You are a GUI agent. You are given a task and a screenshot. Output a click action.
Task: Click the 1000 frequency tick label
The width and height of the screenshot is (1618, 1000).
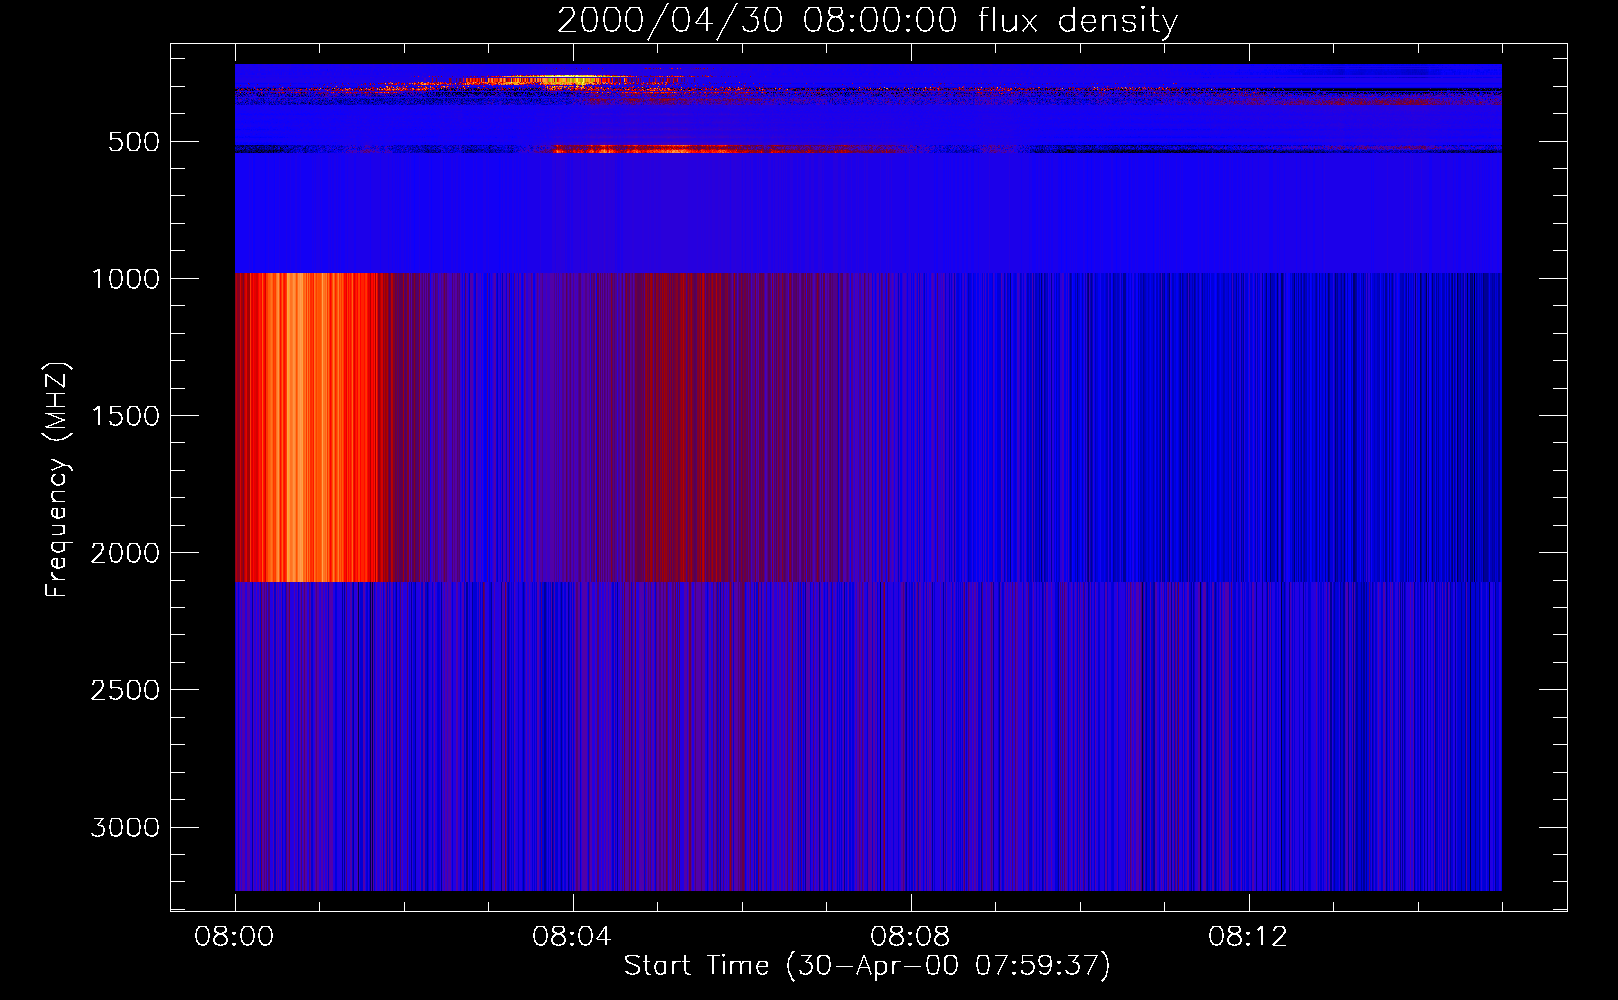(125, 279)
